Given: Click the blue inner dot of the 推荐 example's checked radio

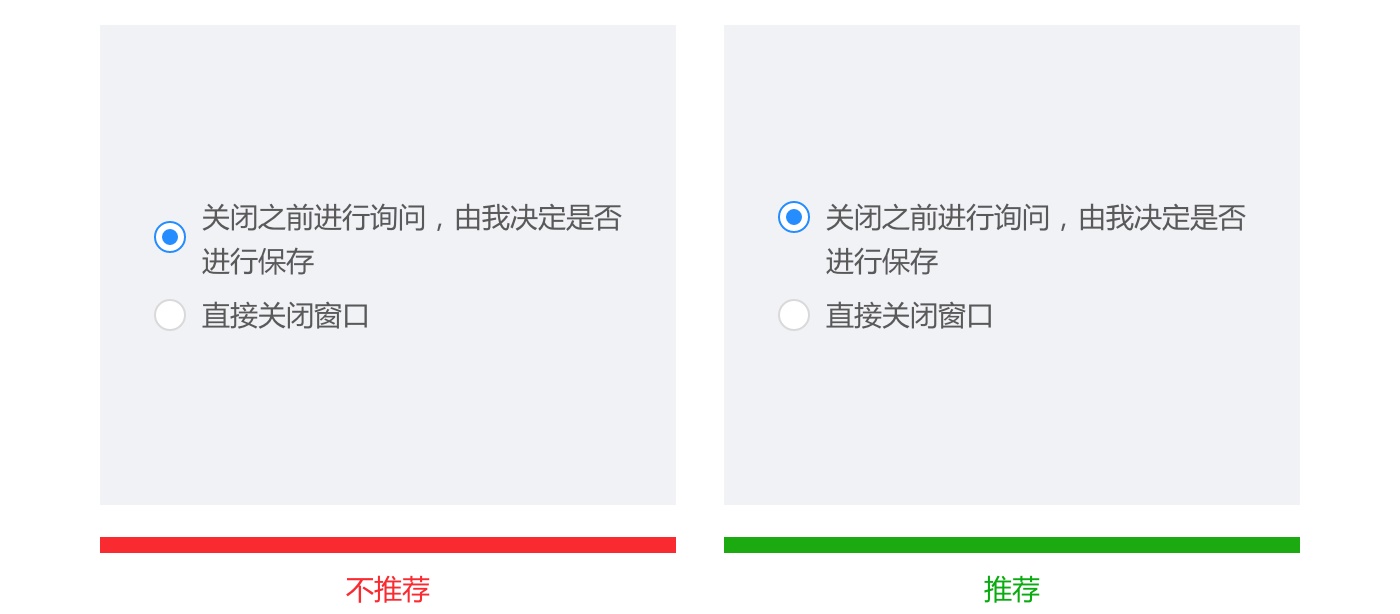Looking at the screenshot, I should coord(794,217).
